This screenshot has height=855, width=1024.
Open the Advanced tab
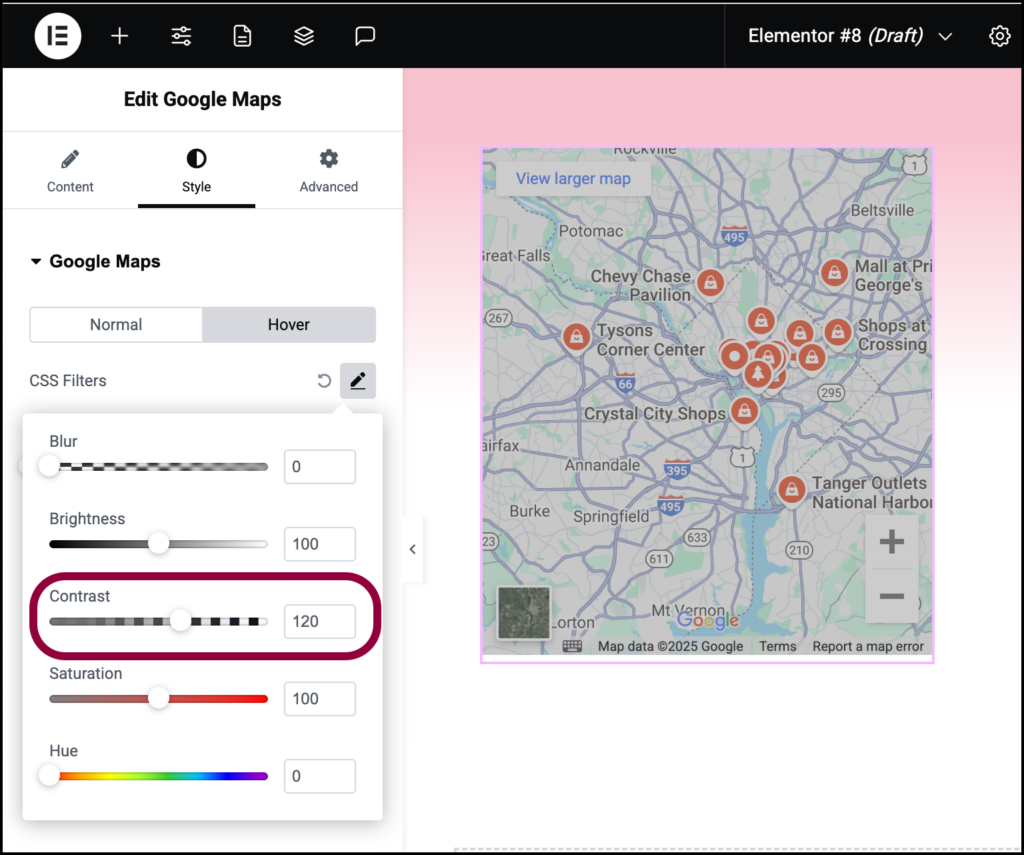click(328, 170)
